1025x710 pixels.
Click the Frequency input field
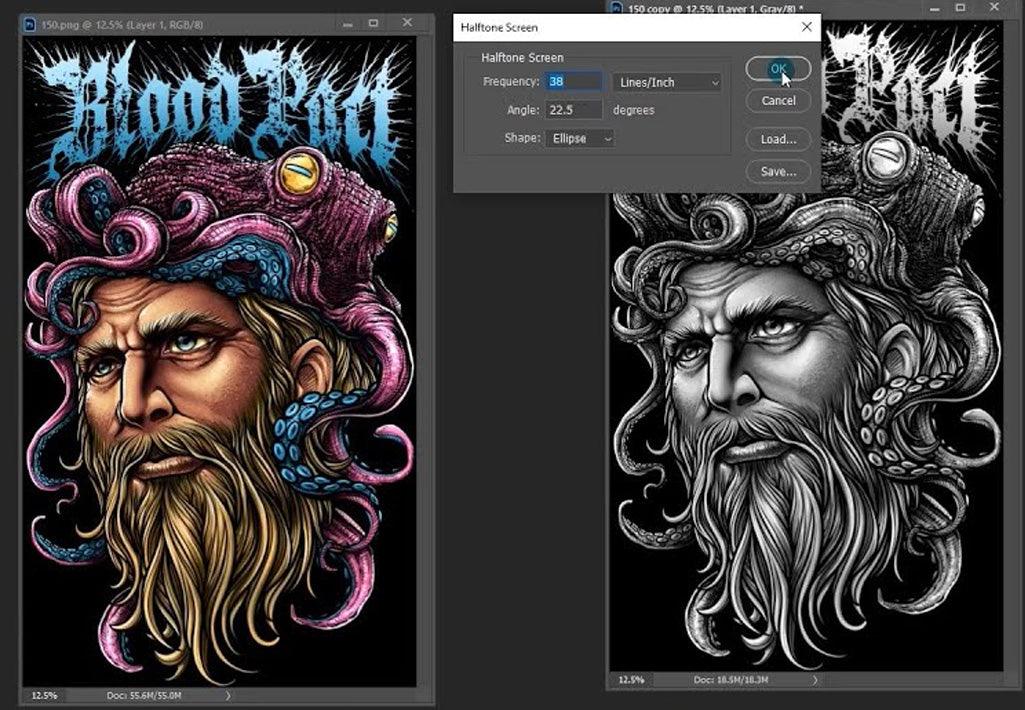point(574,82)
